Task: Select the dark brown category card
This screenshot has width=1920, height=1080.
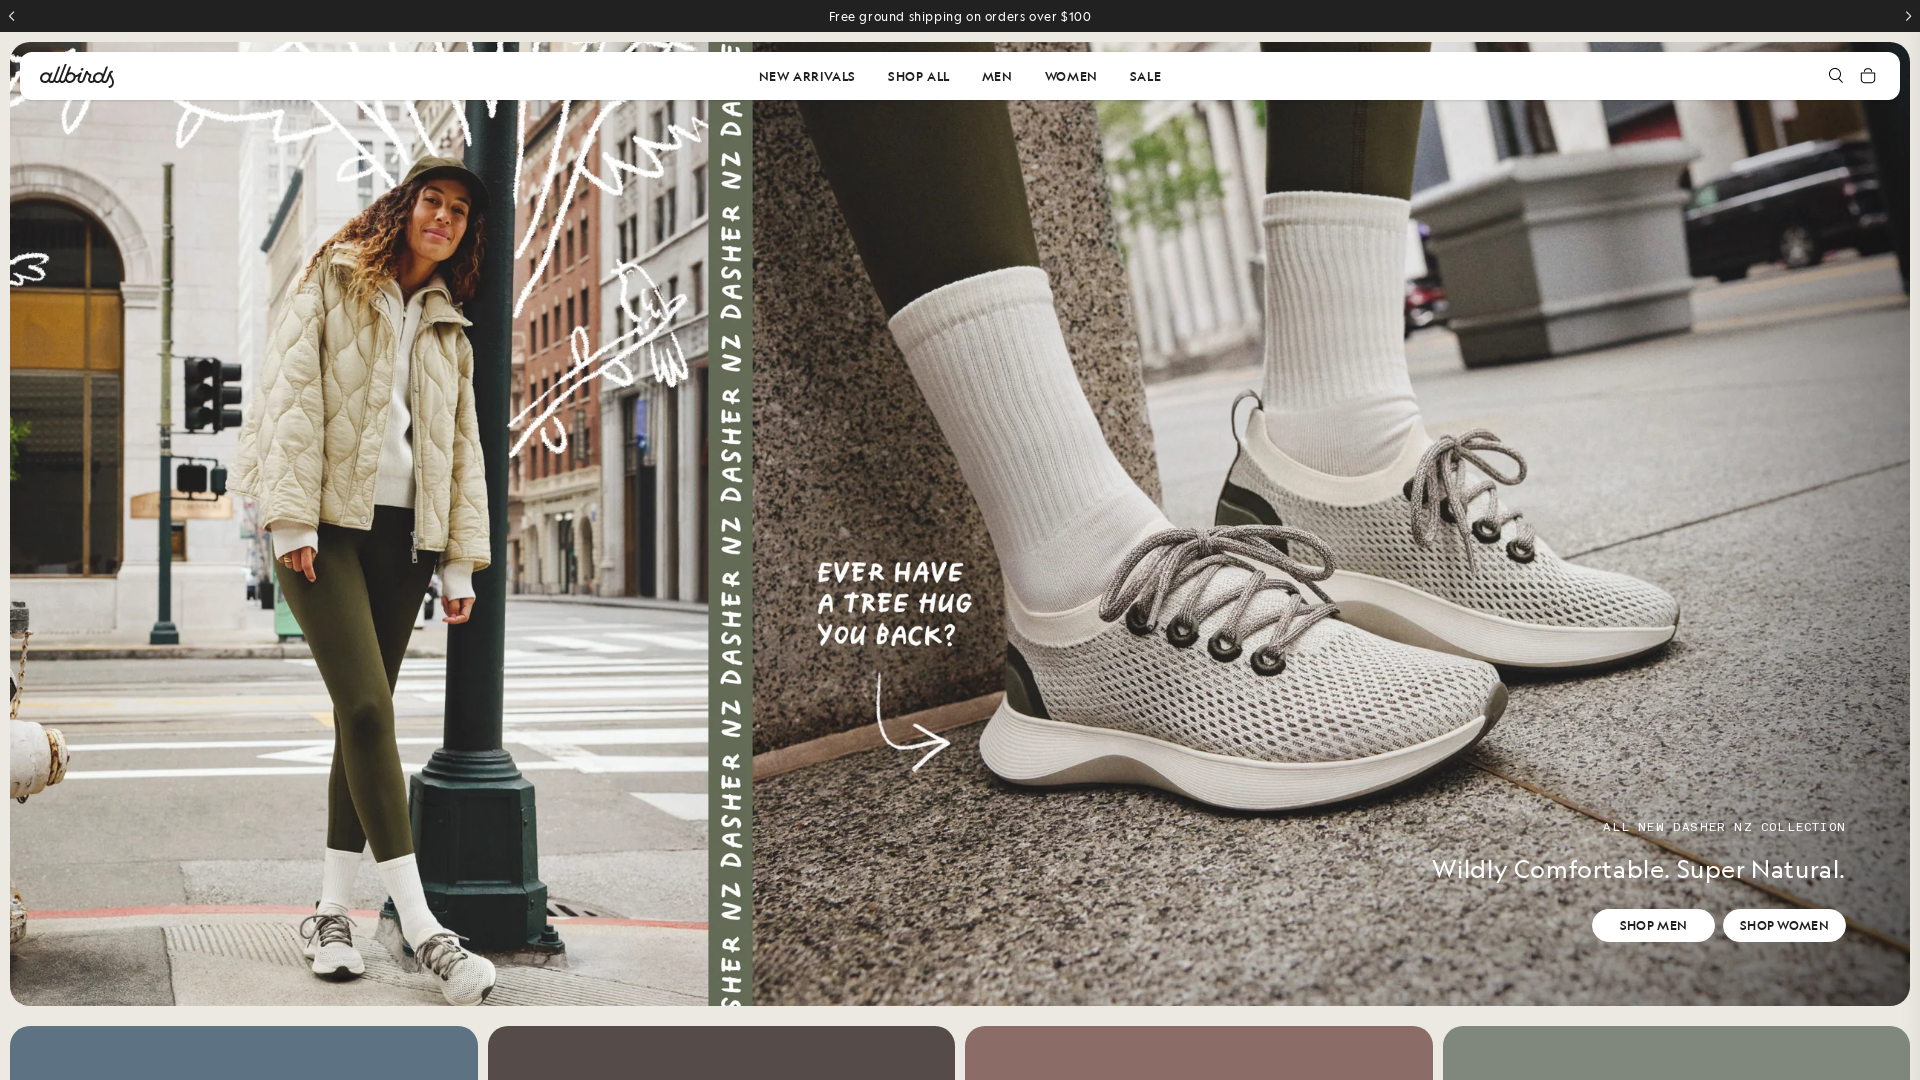Action: 721,1053
